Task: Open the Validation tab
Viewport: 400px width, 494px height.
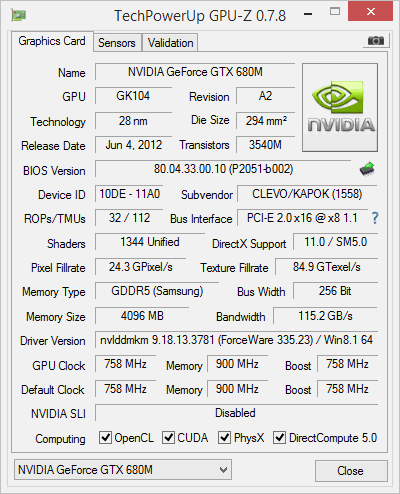Action: (170, 43)
